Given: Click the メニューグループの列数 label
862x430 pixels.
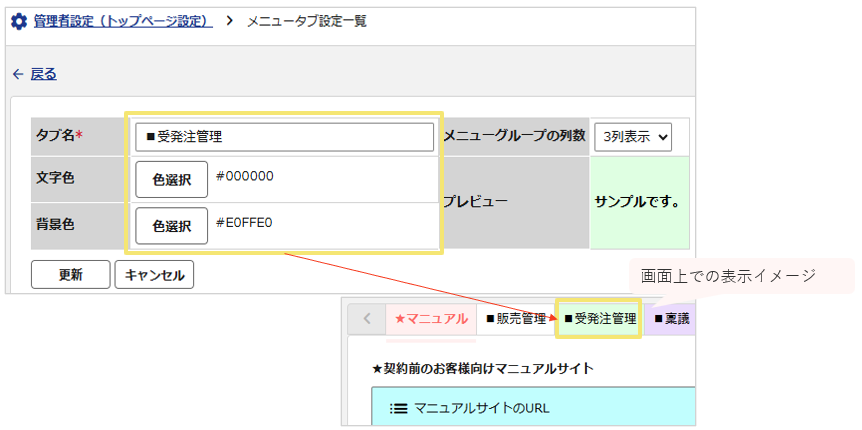Looking at the screenshot, I should 514,135.
